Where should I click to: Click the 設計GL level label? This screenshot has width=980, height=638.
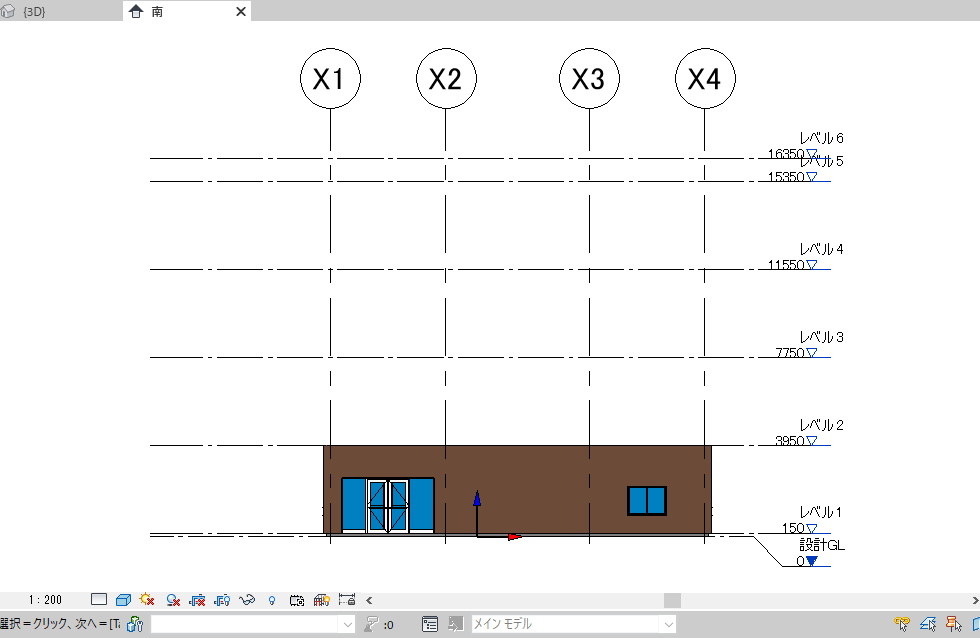pyautogui.click(x=822, y=545)
